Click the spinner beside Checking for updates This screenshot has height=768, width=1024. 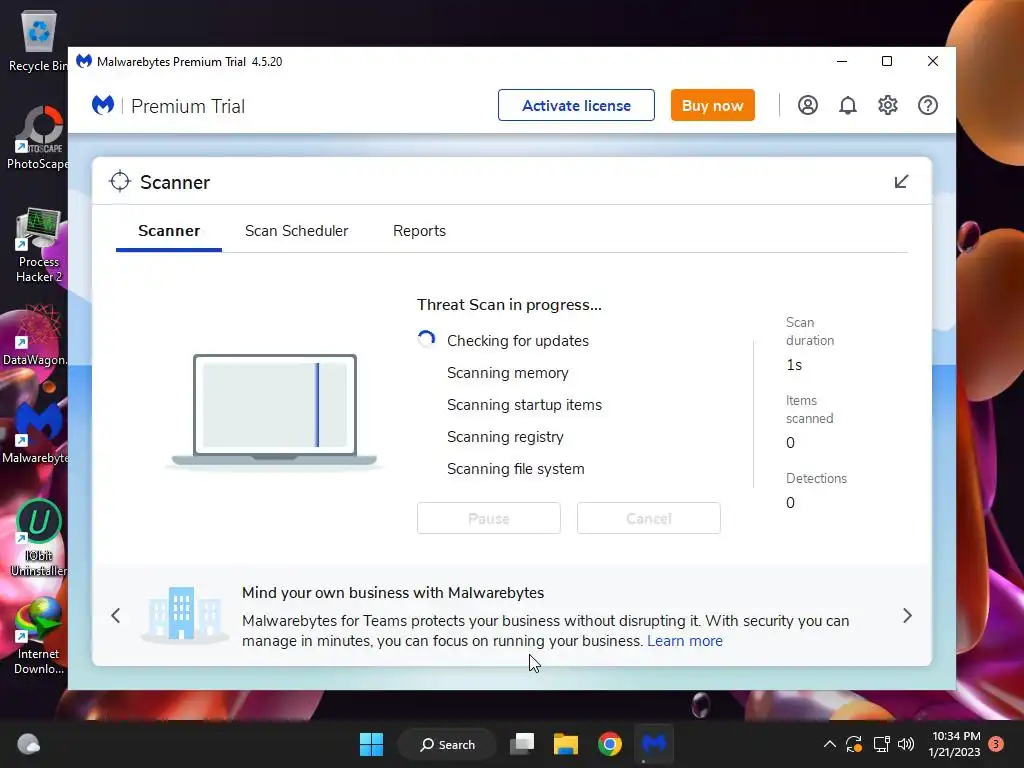426,340
